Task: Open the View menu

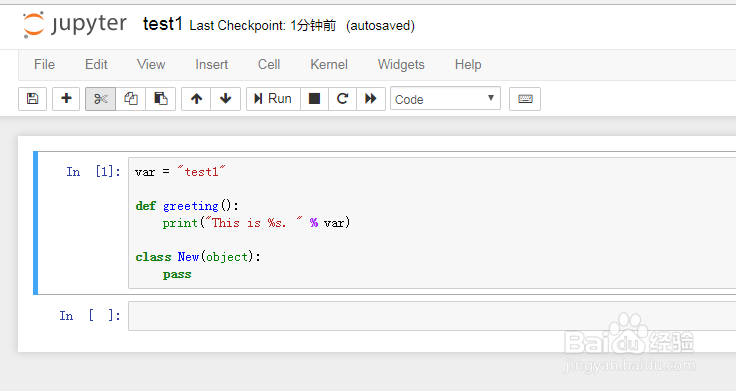Action: (x=151, y=64)
